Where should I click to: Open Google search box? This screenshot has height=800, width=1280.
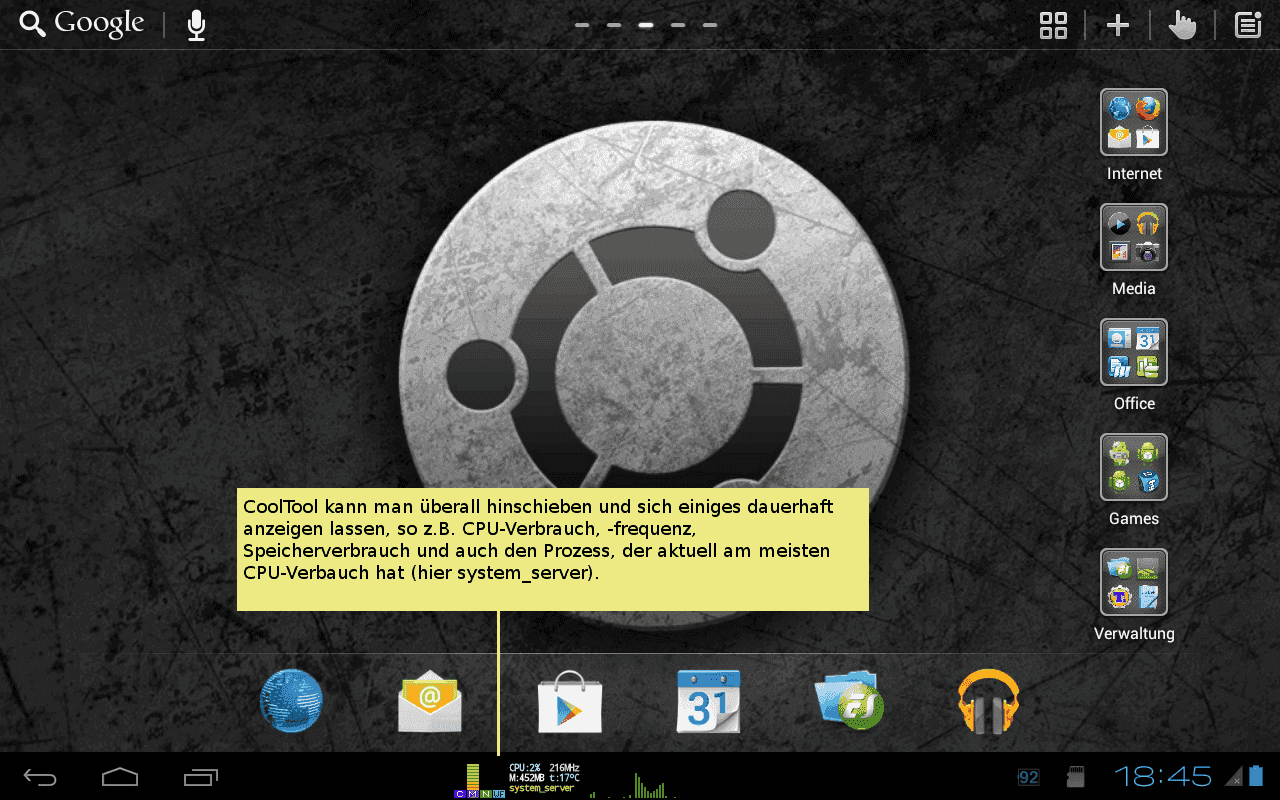[x=82, y=24]
